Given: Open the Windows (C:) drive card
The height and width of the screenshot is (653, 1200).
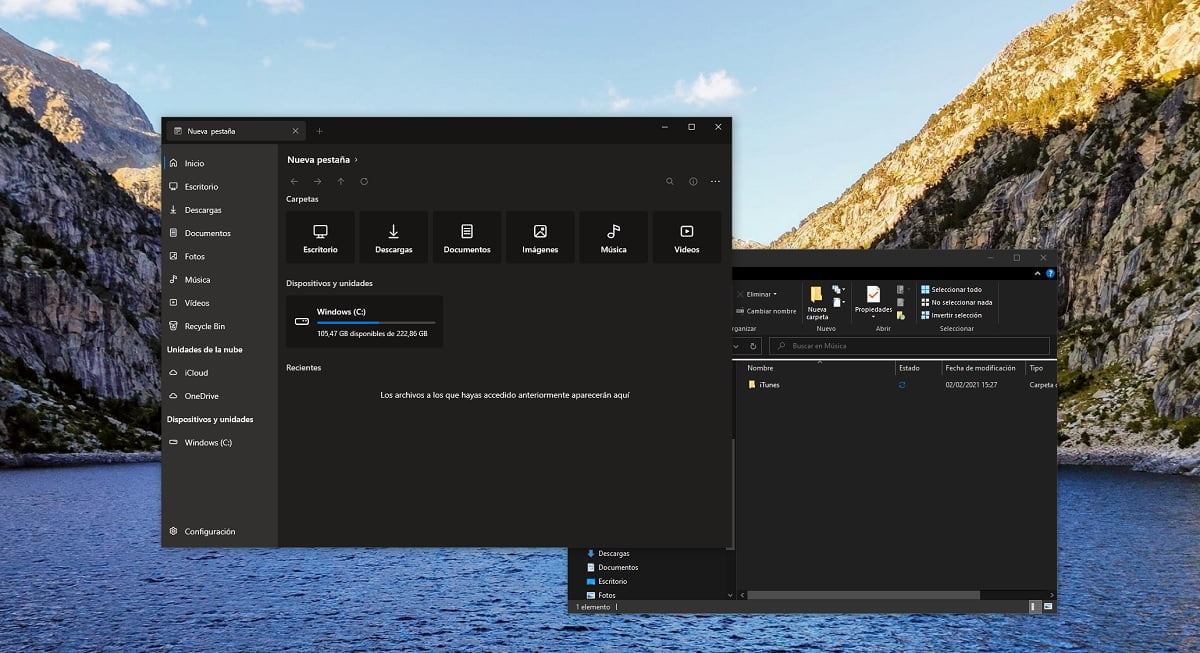Looking at the screenshot, I should pyautogui.click(x=364, y=322).
